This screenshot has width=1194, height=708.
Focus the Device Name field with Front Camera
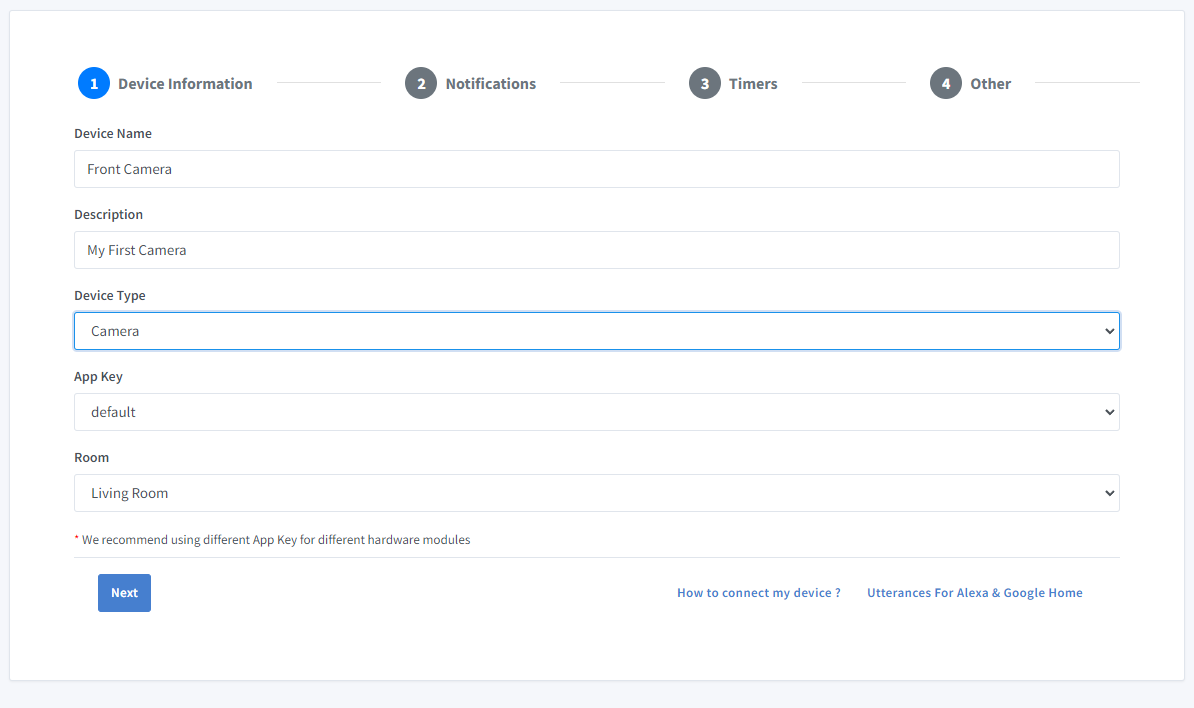[596, 169]
